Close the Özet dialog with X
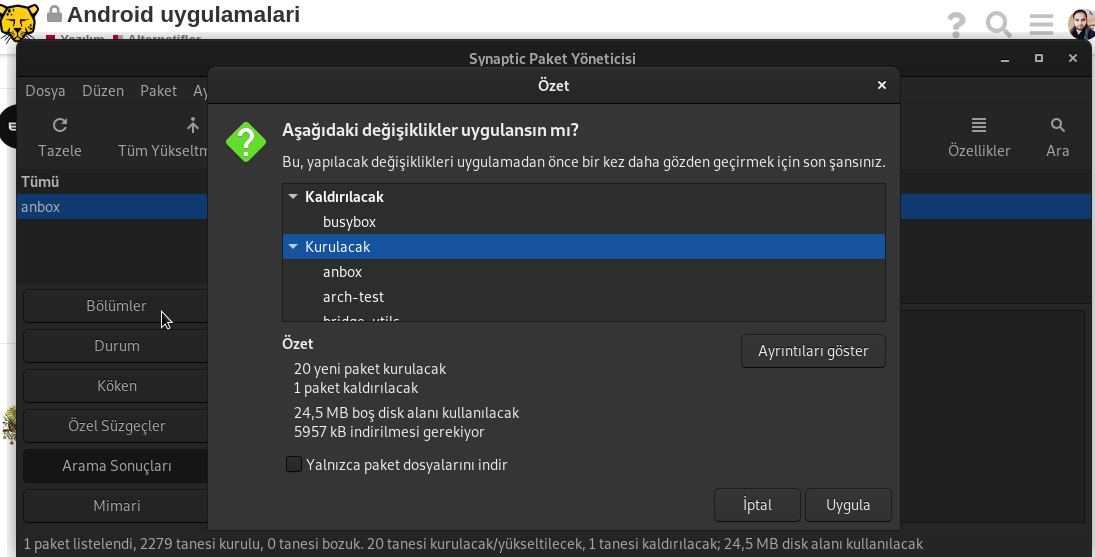The image size is (1095, 557). 881,86
